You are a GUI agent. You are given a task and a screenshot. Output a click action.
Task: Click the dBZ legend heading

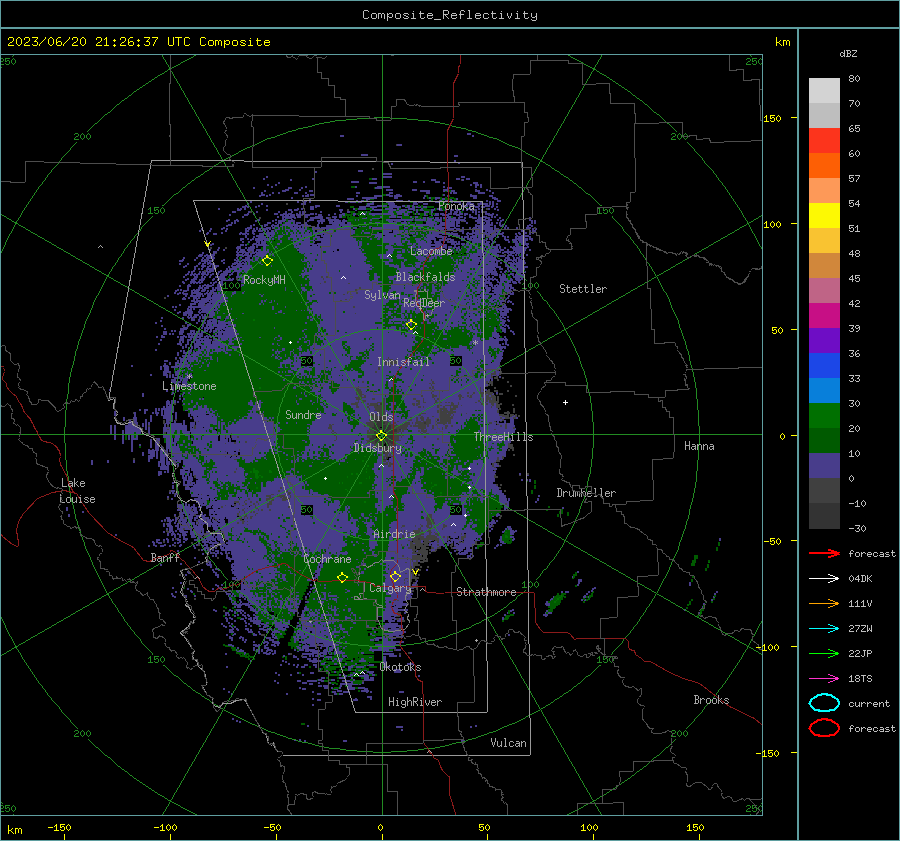848,53
